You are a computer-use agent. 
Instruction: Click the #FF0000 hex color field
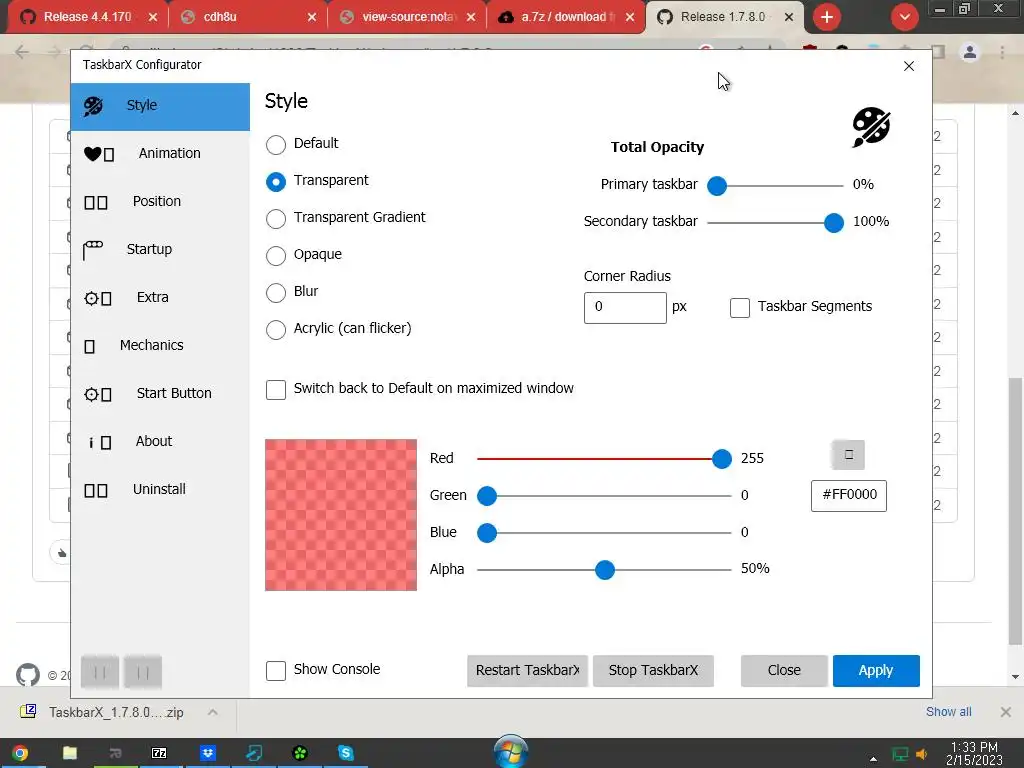click(x=848, y=495)
